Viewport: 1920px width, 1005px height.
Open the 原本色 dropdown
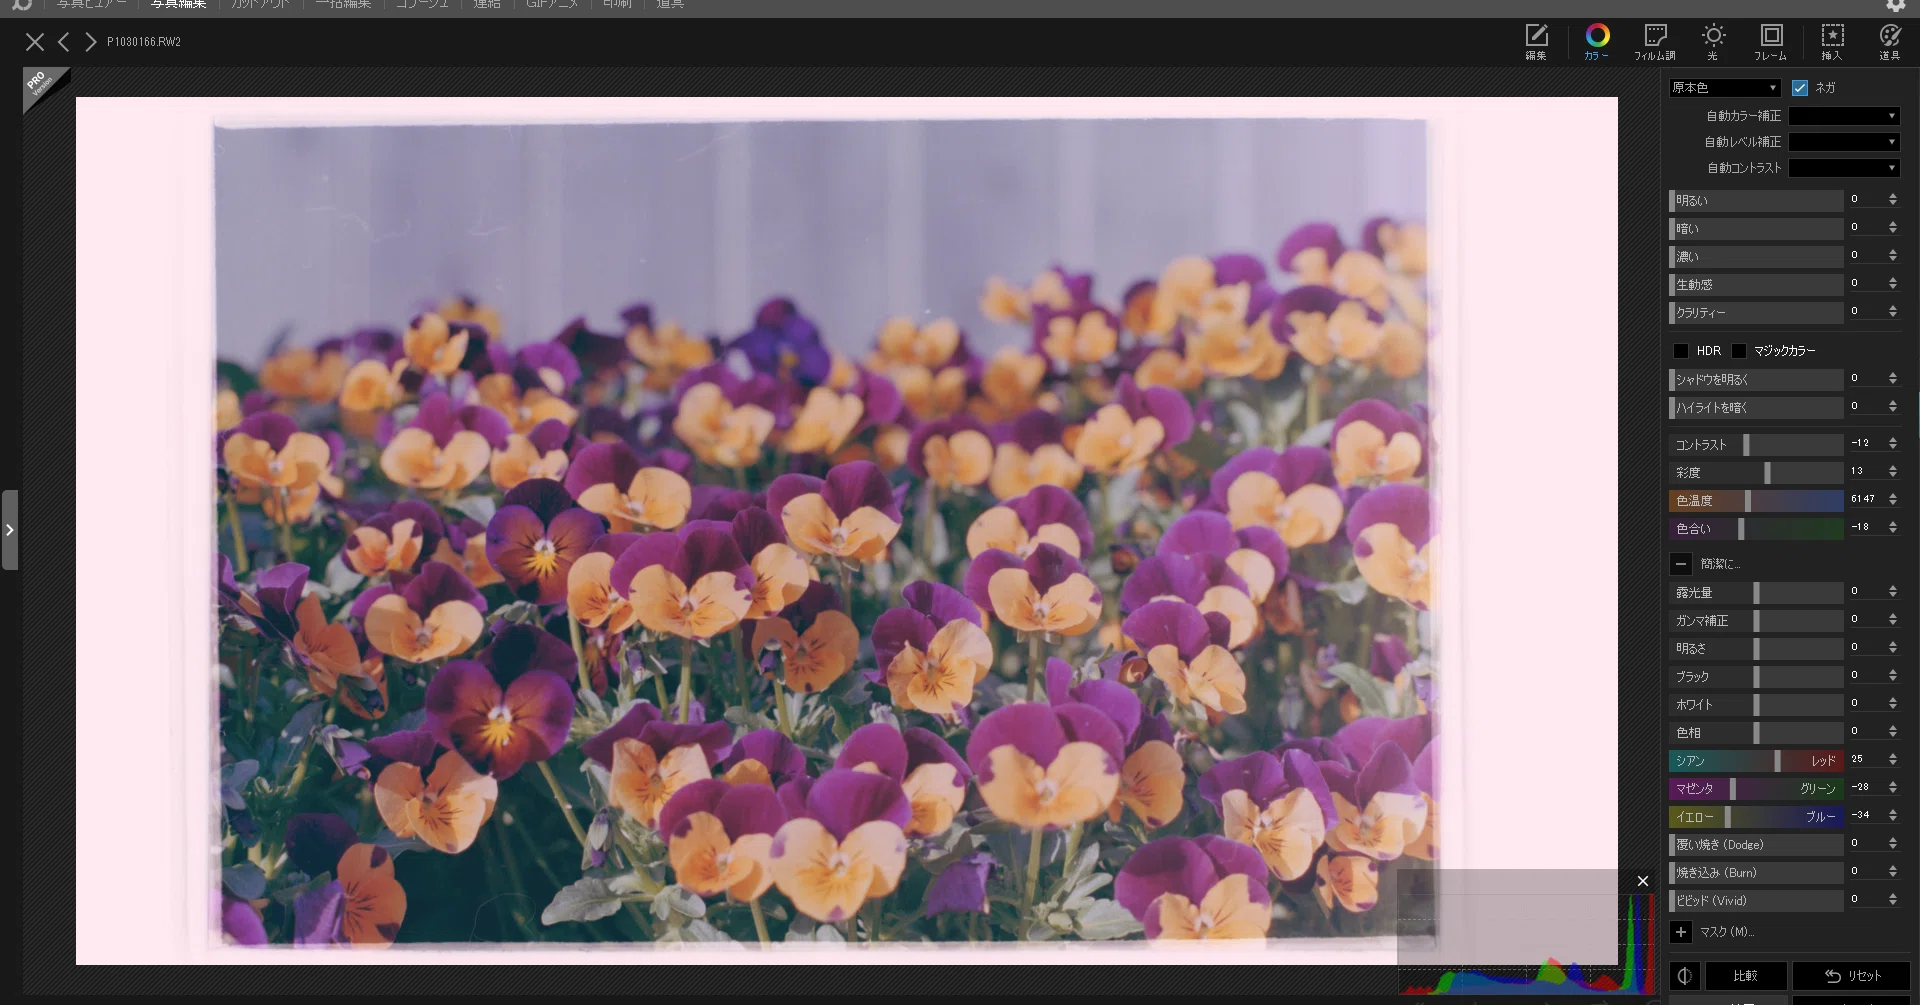tap(1725, 88)
